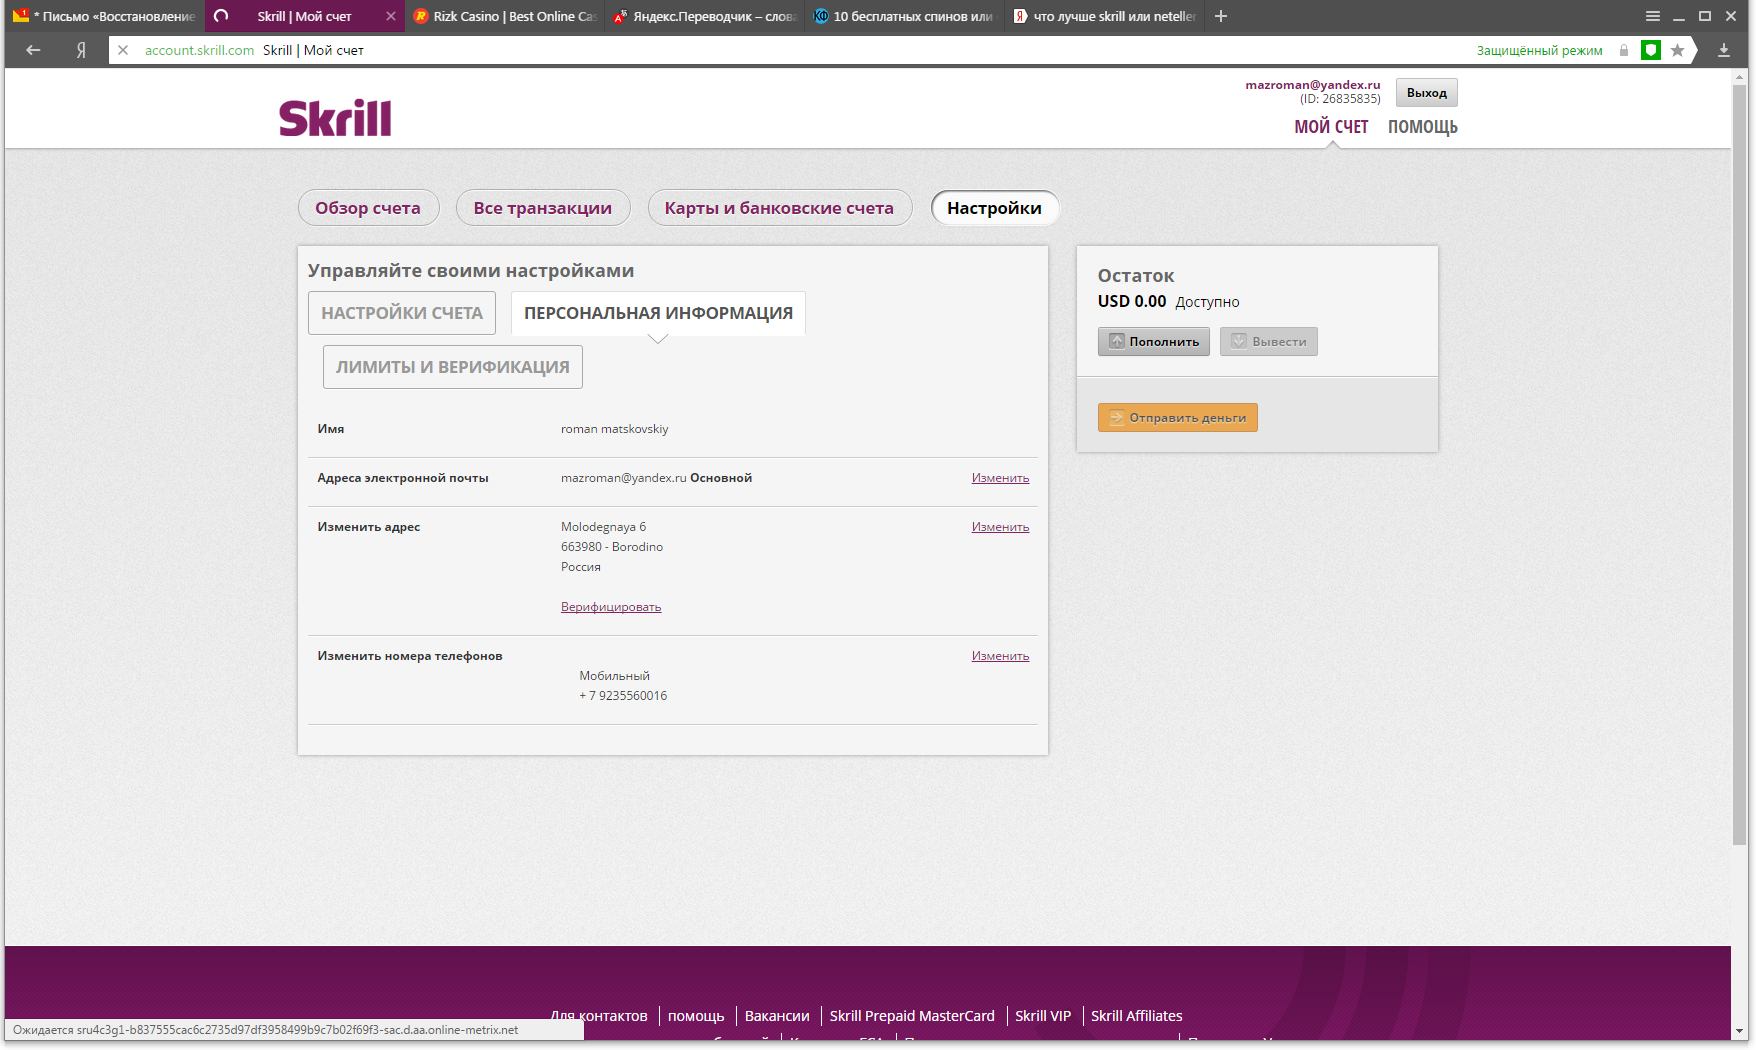
Task: Open the НАСТРОЙКИ СЧЕТА tab
Action: pos(402,313)
